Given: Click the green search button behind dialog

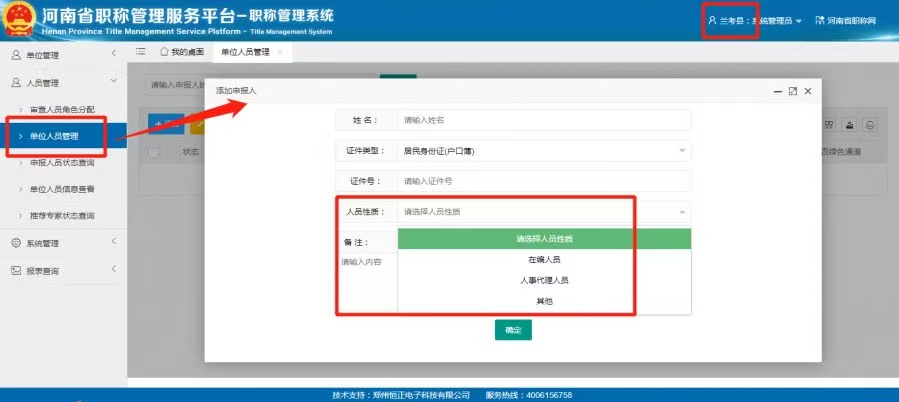Looking at the screenshot, I should point(398,76).
